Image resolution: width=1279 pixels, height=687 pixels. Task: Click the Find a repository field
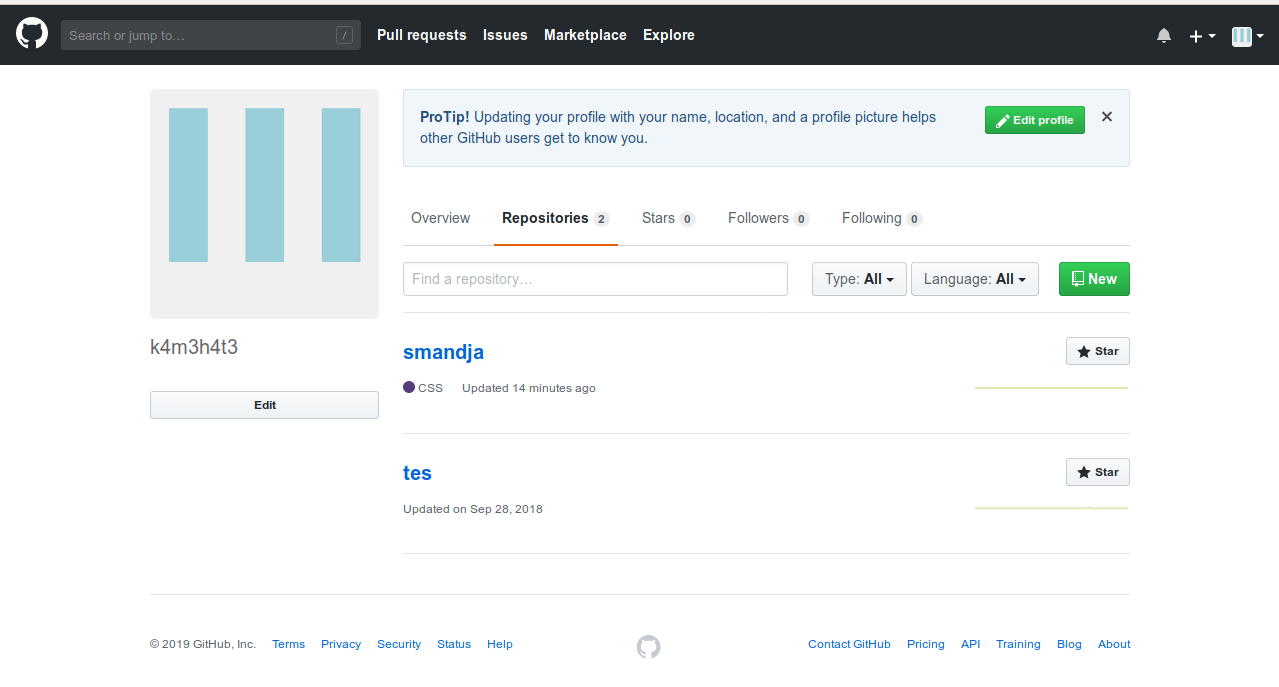point(595,279)
